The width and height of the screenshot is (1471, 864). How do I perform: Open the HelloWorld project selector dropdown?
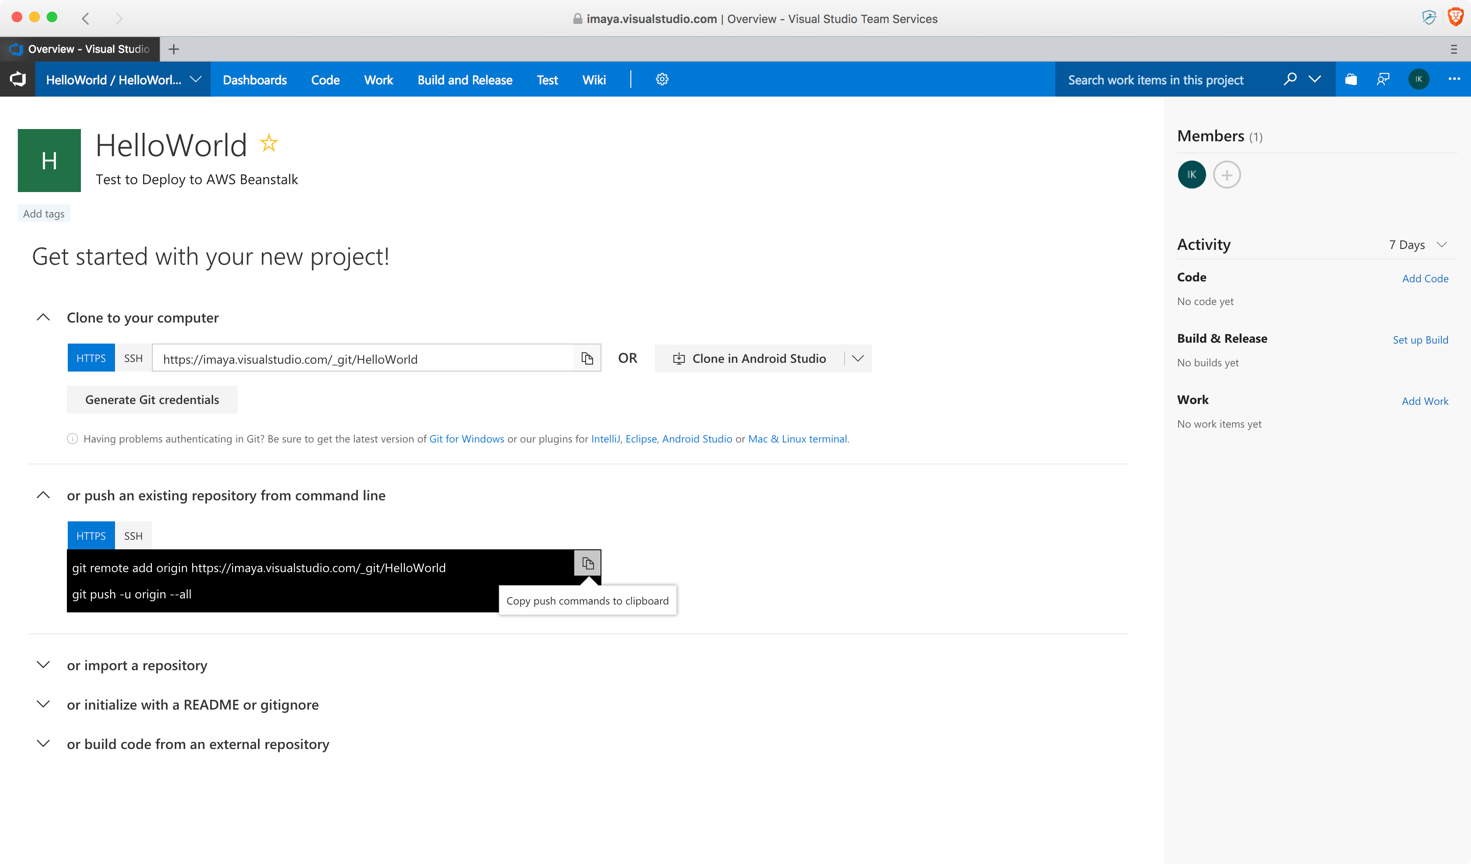123,79
